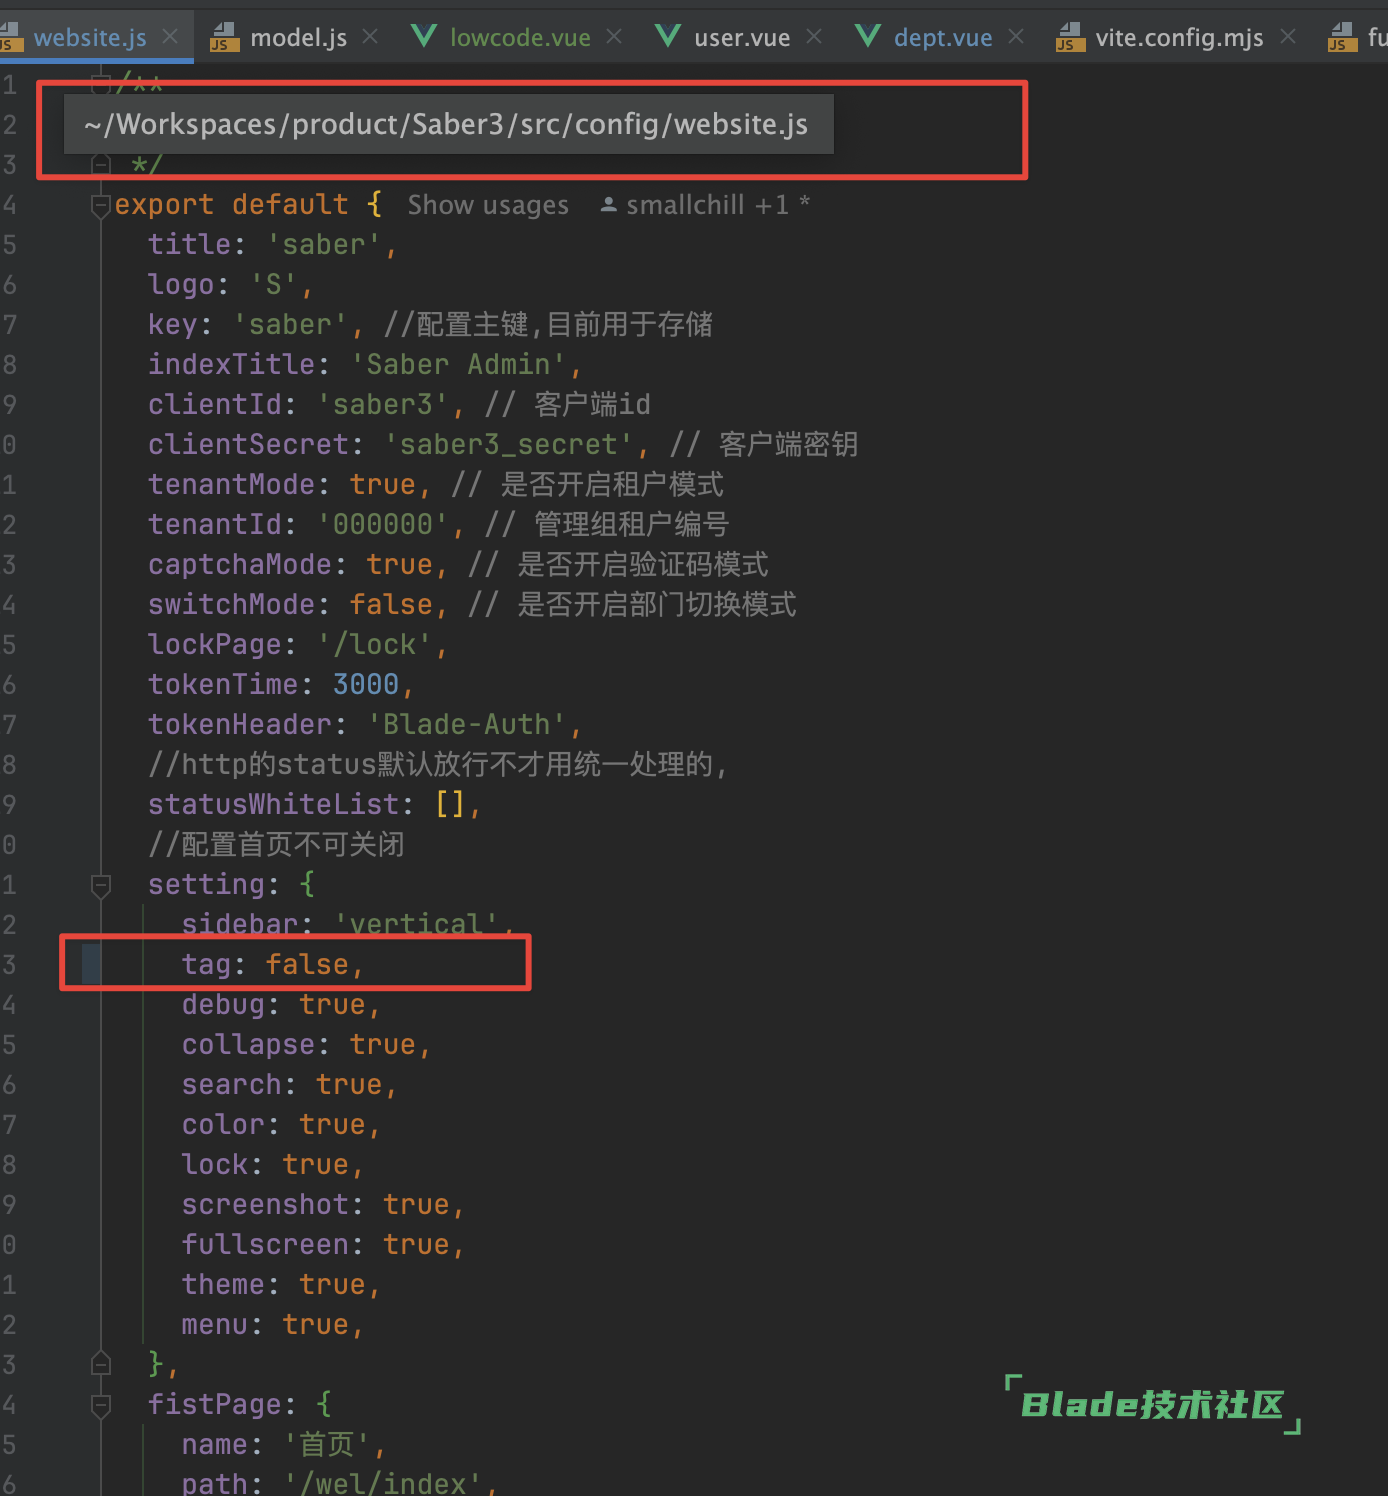Click the tag: false setting value
This screenshot has height=1496, width=1388.
click(307, 965)
